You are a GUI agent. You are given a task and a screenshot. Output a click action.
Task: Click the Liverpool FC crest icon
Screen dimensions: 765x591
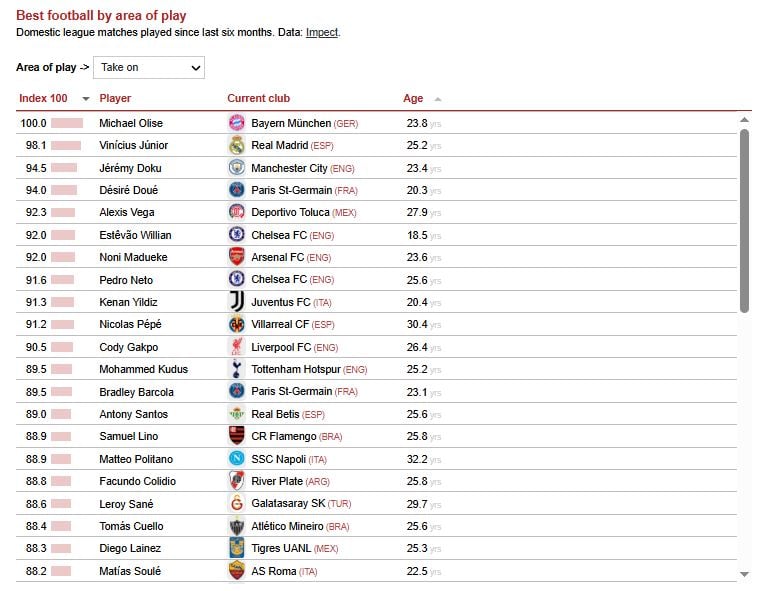(x=237, y=347)
